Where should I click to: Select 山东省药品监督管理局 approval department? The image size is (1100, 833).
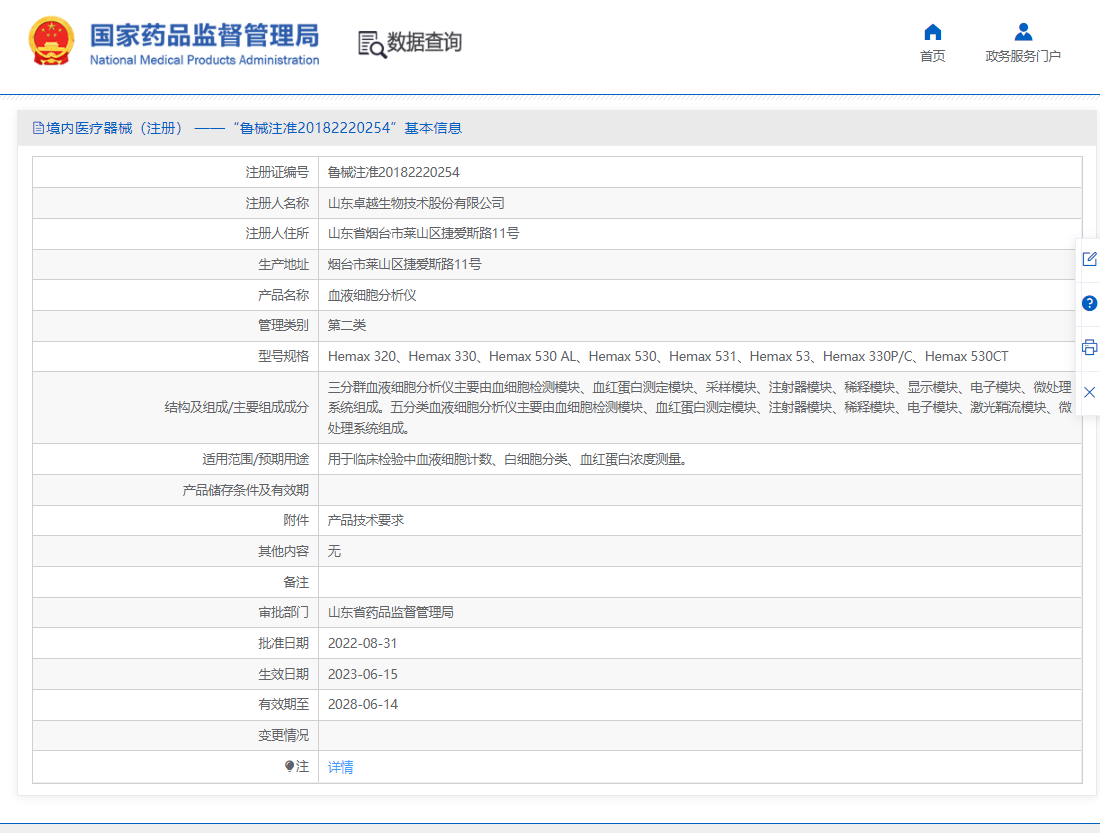click(x=391, y=612)
